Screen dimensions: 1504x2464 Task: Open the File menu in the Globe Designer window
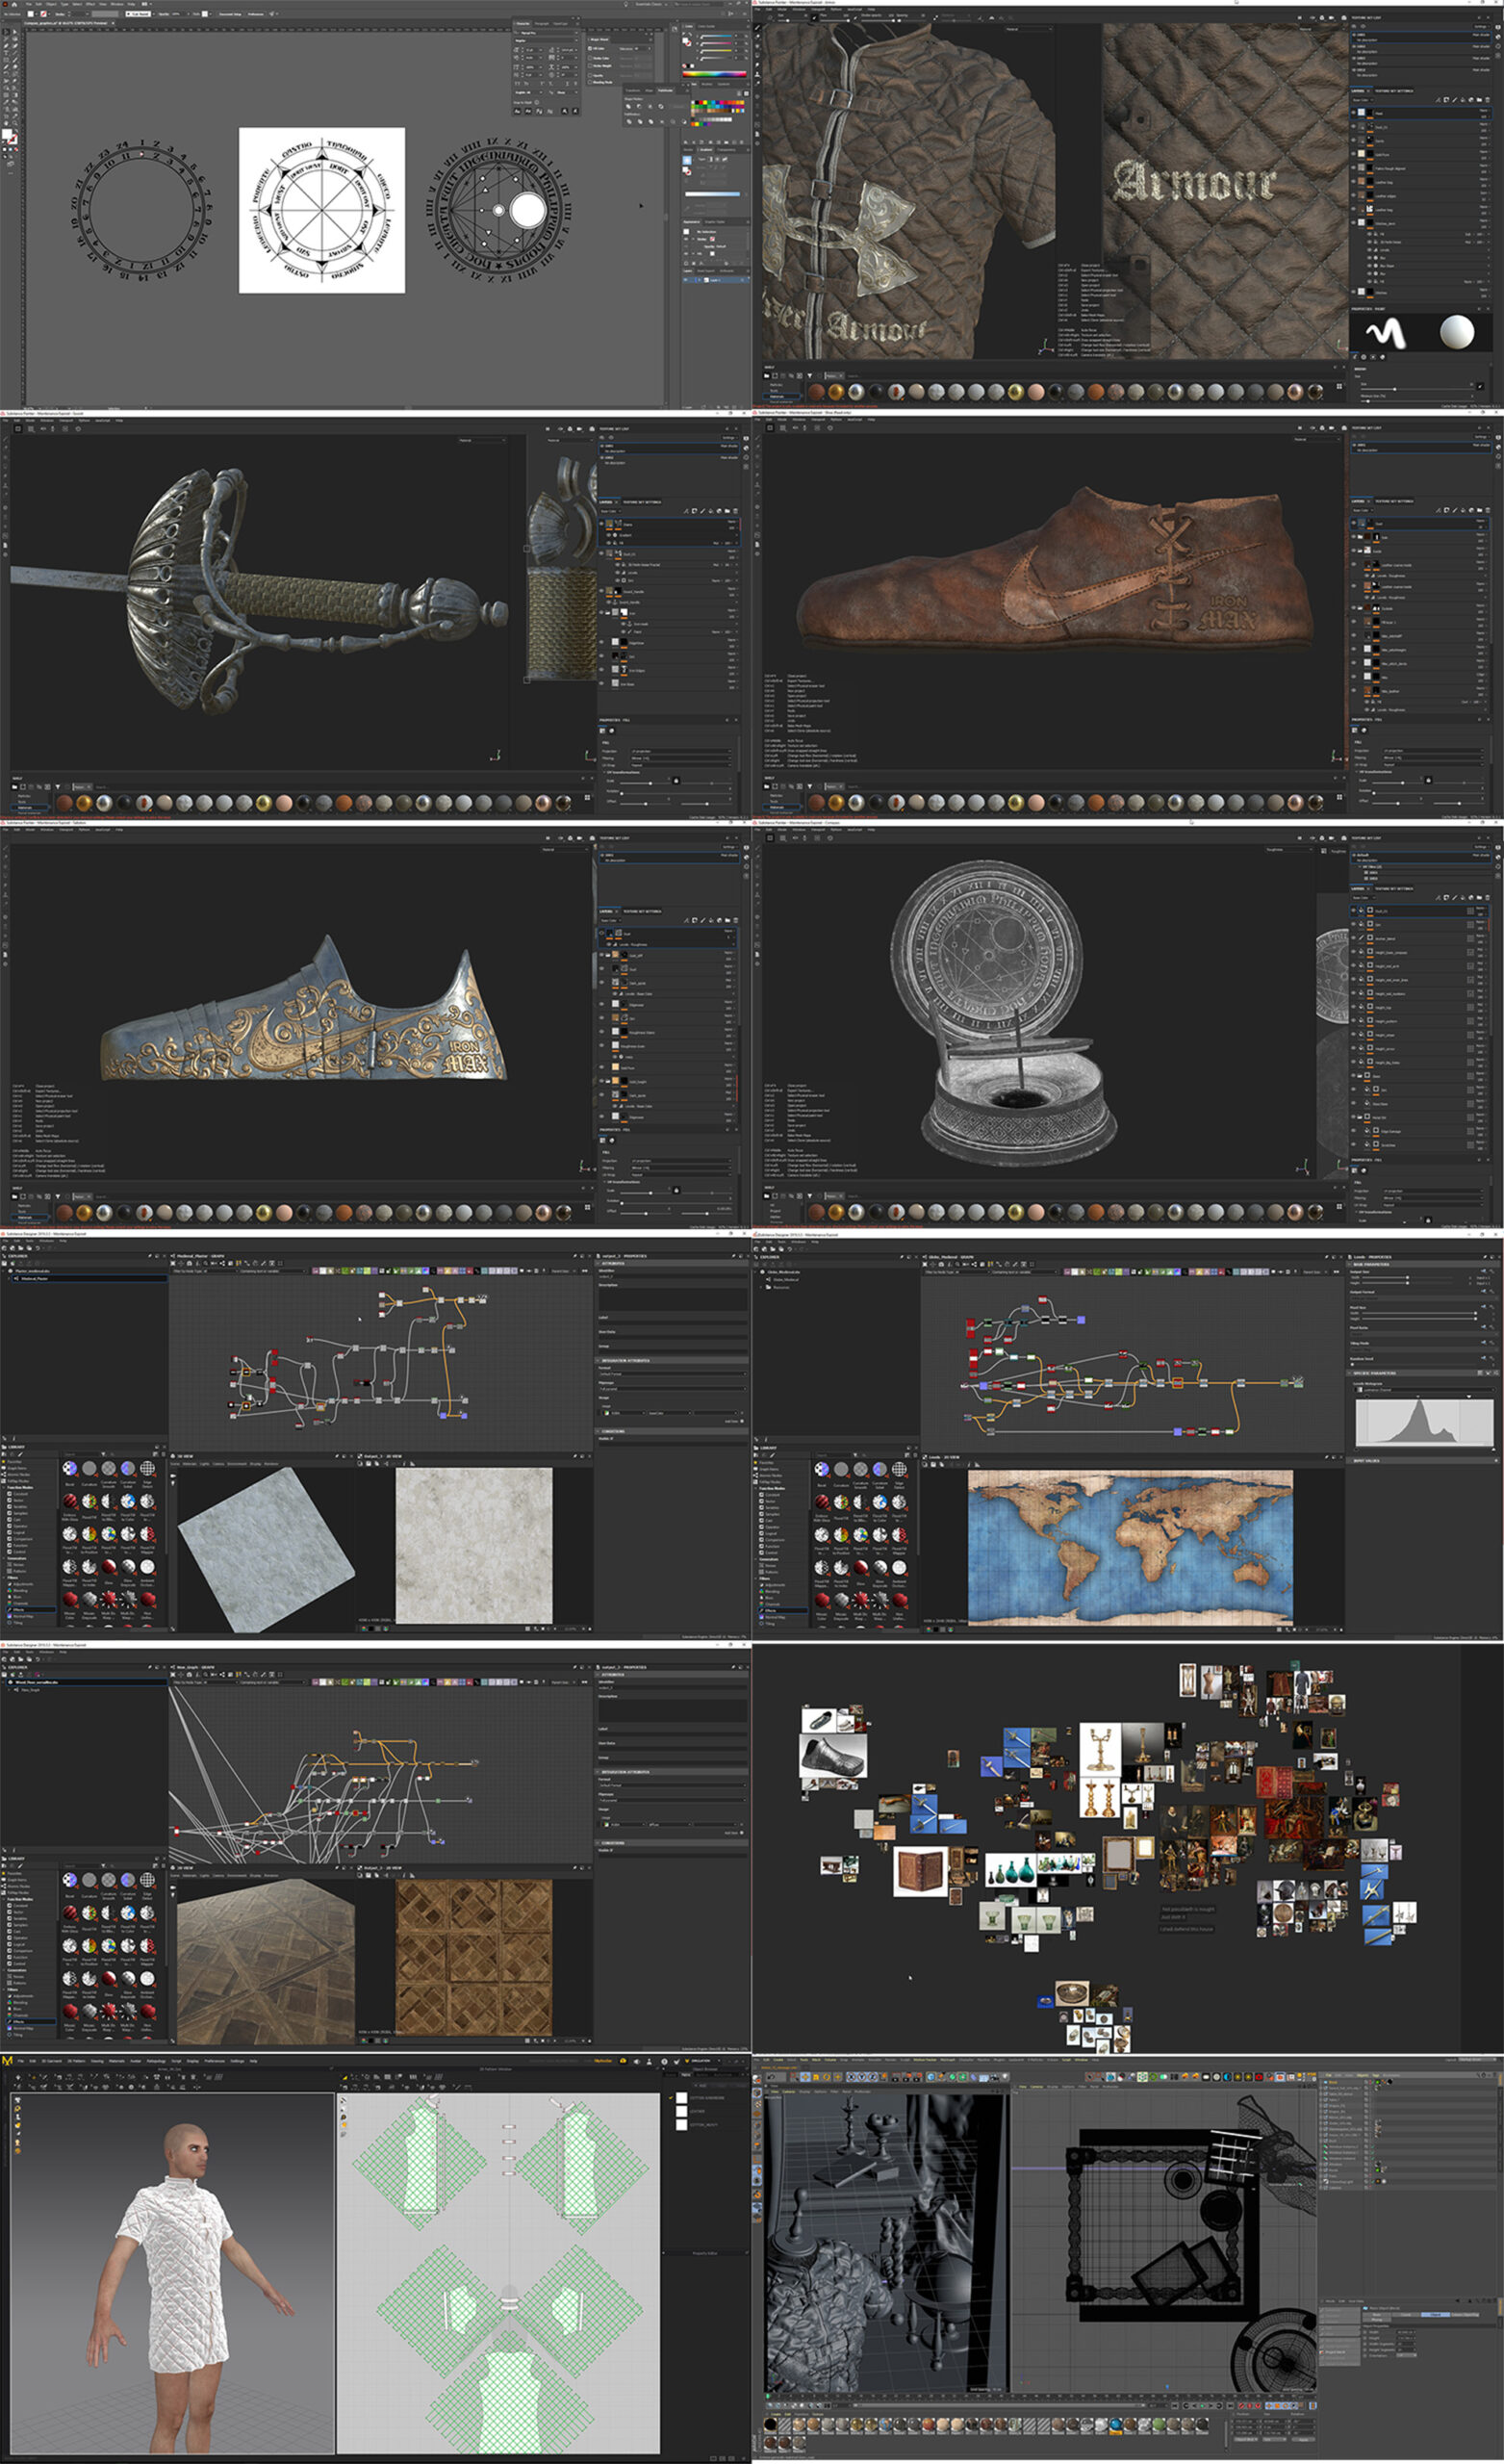click(758, 1242)
